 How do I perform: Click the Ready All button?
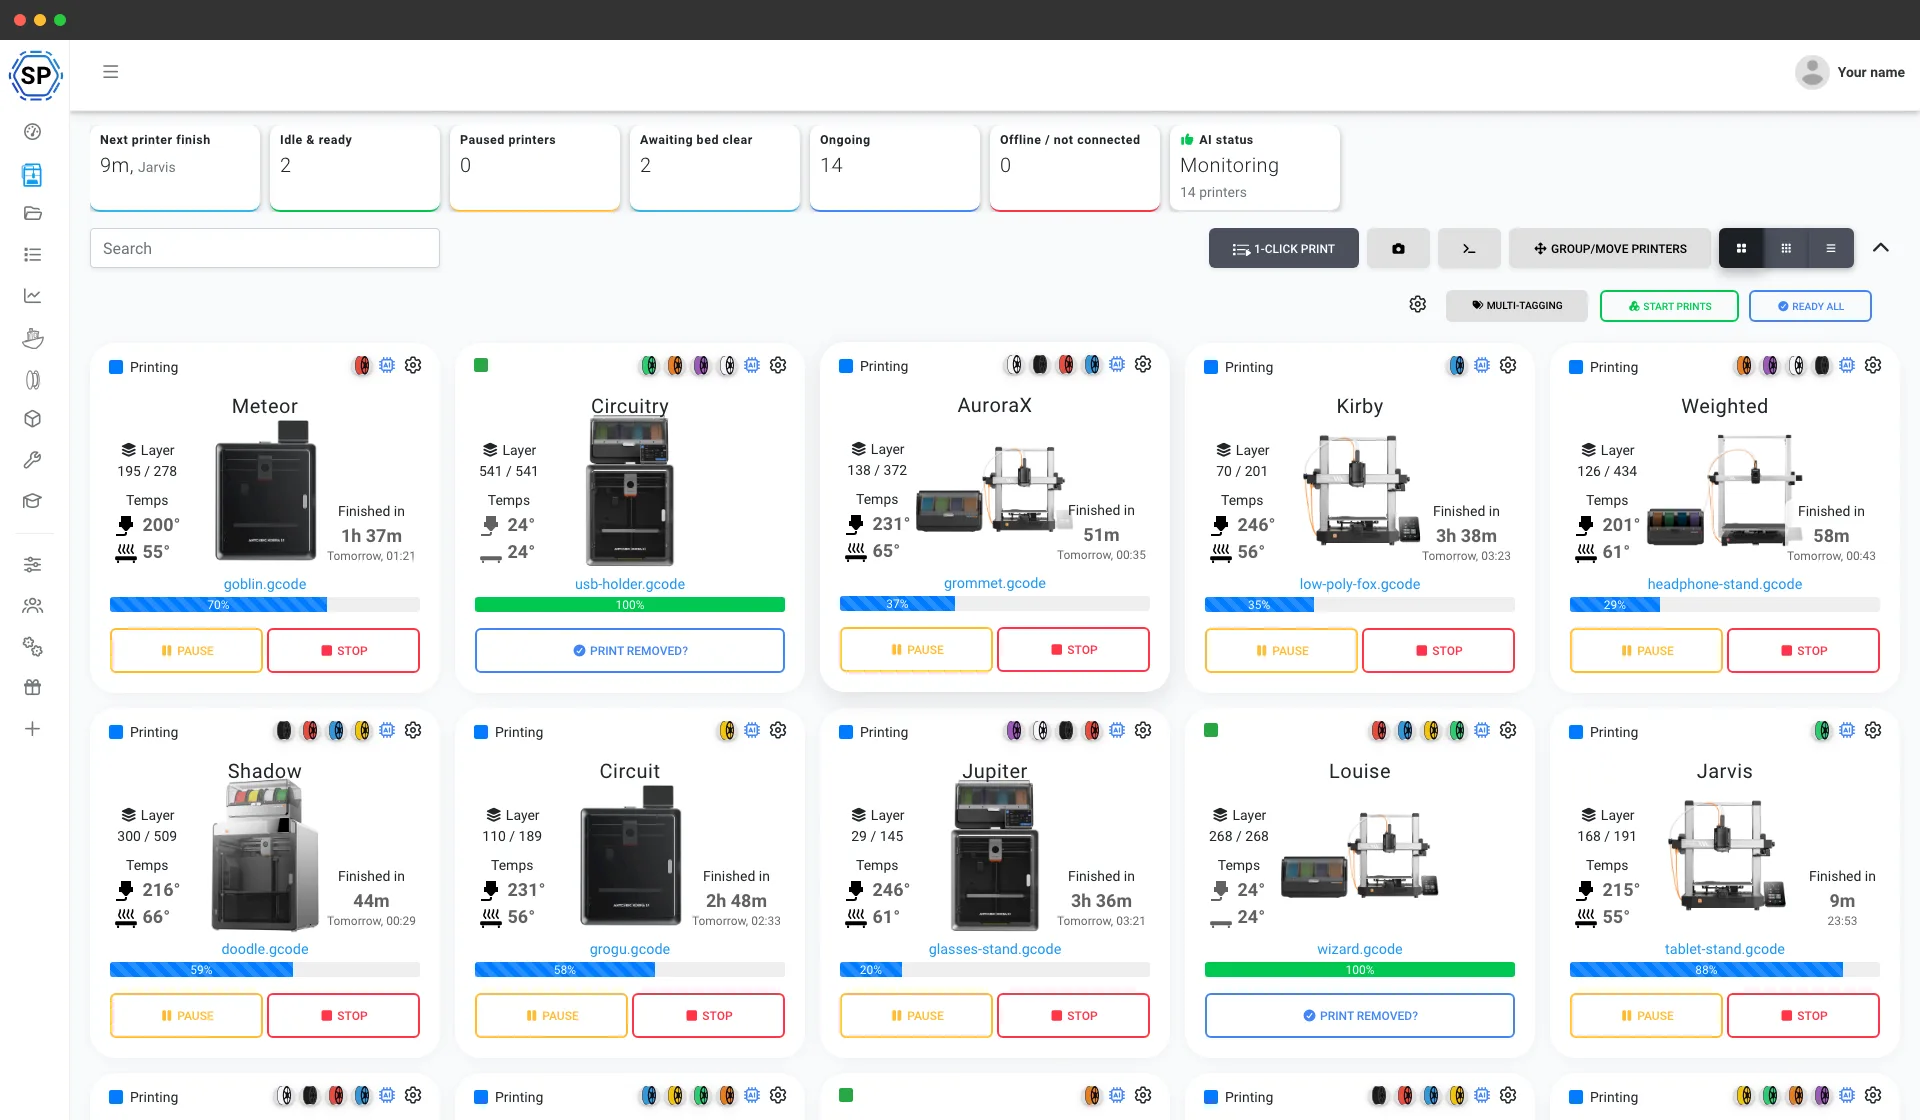(1810, 306)
